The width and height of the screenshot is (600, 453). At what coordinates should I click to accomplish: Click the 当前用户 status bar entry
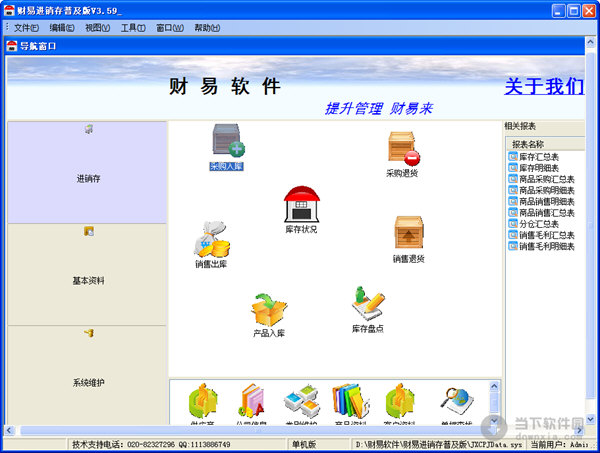pyautogui.click(x=559, y=444)
